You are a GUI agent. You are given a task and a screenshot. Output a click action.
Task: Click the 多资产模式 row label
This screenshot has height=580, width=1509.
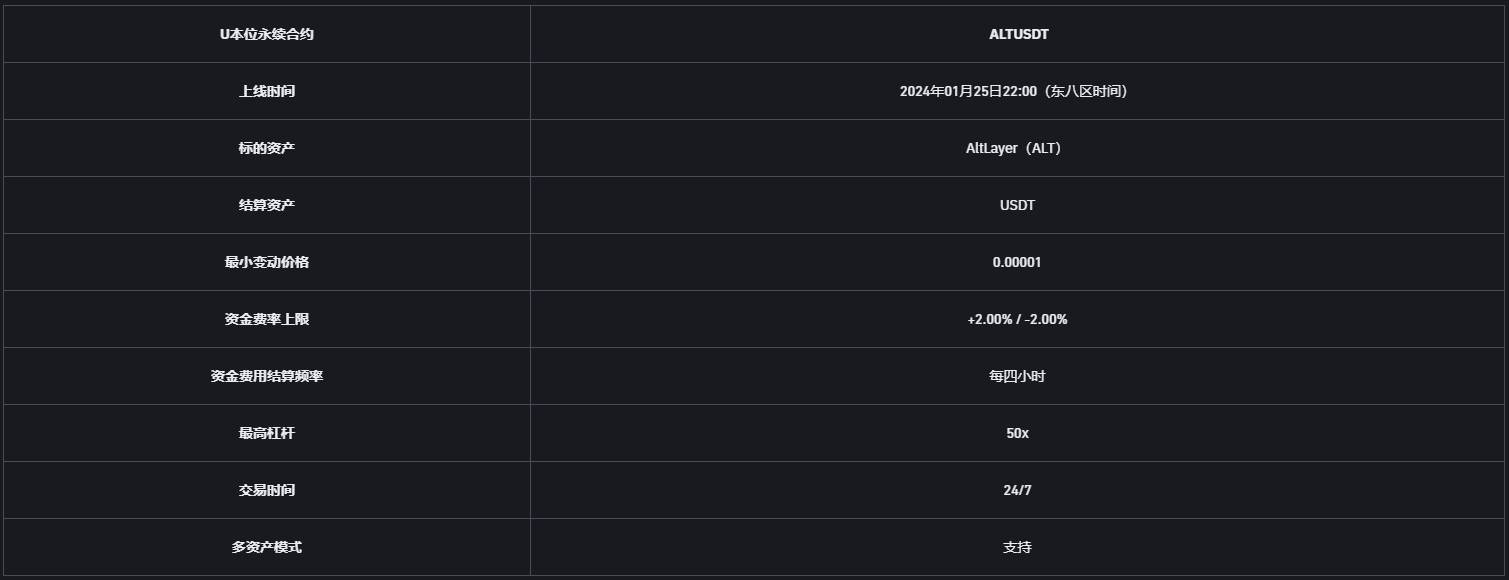pyautogui.click(x=267, y=547)
